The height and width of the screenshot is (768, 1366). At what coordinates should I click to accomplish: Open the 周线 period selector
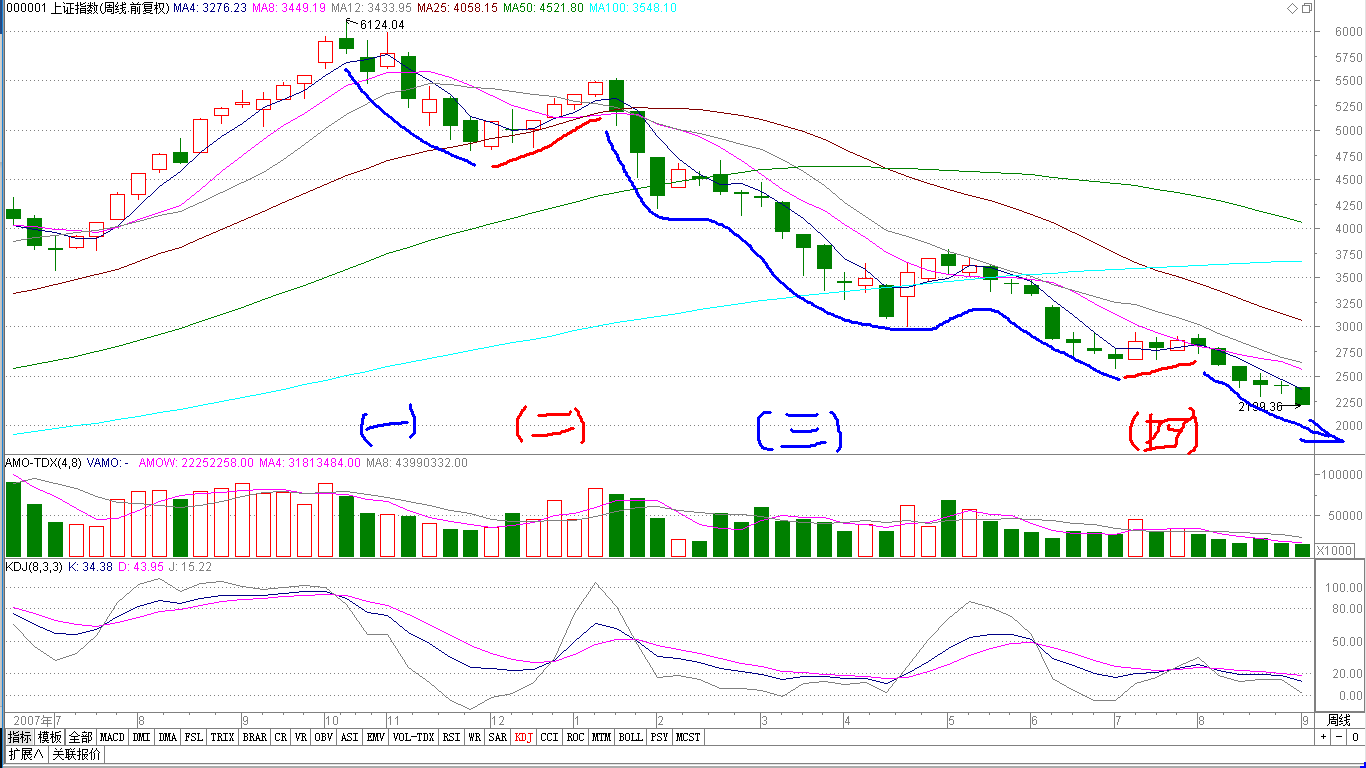(x=1339, y=720)
